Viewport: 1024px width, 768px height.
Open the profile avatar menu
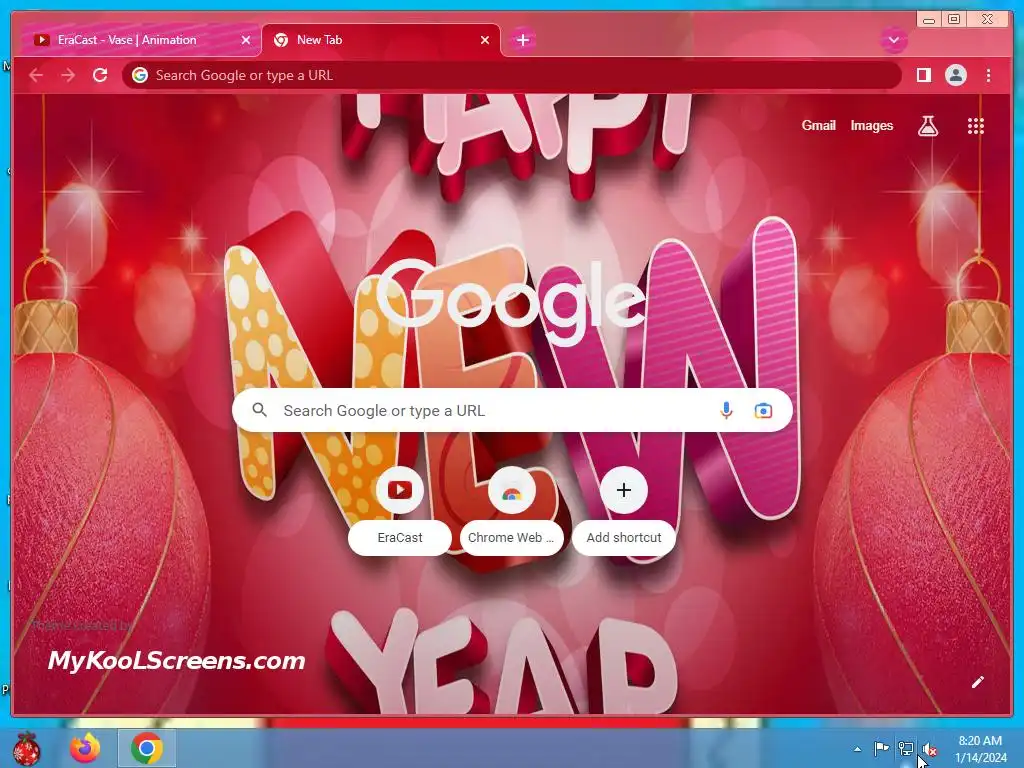(955, 75)
